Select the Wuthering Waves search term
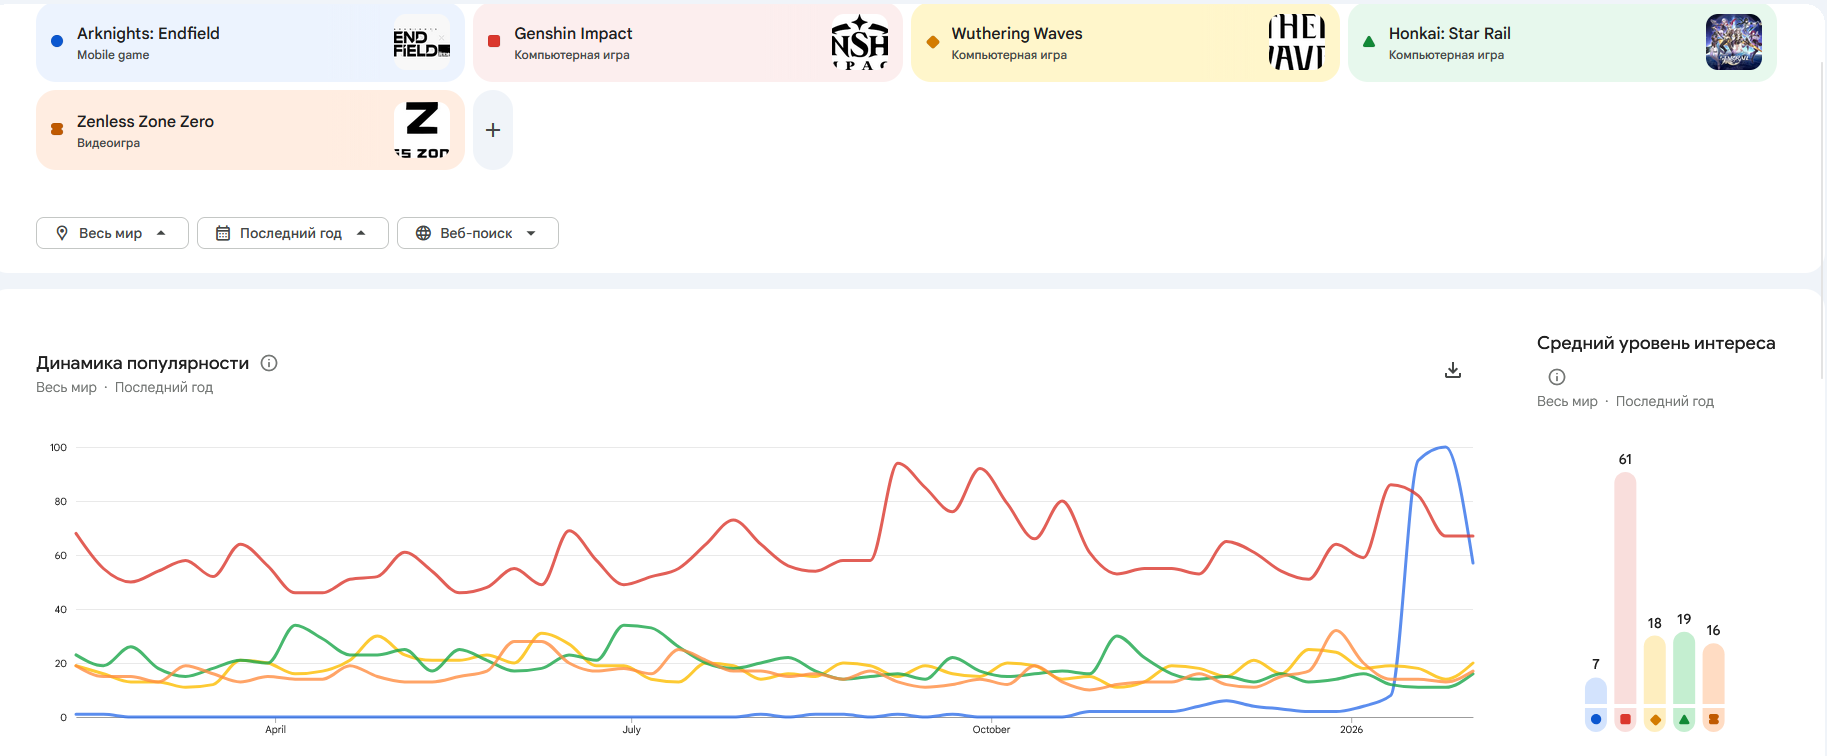This screenshot has width=1827, height=756. coord(1017,34)
